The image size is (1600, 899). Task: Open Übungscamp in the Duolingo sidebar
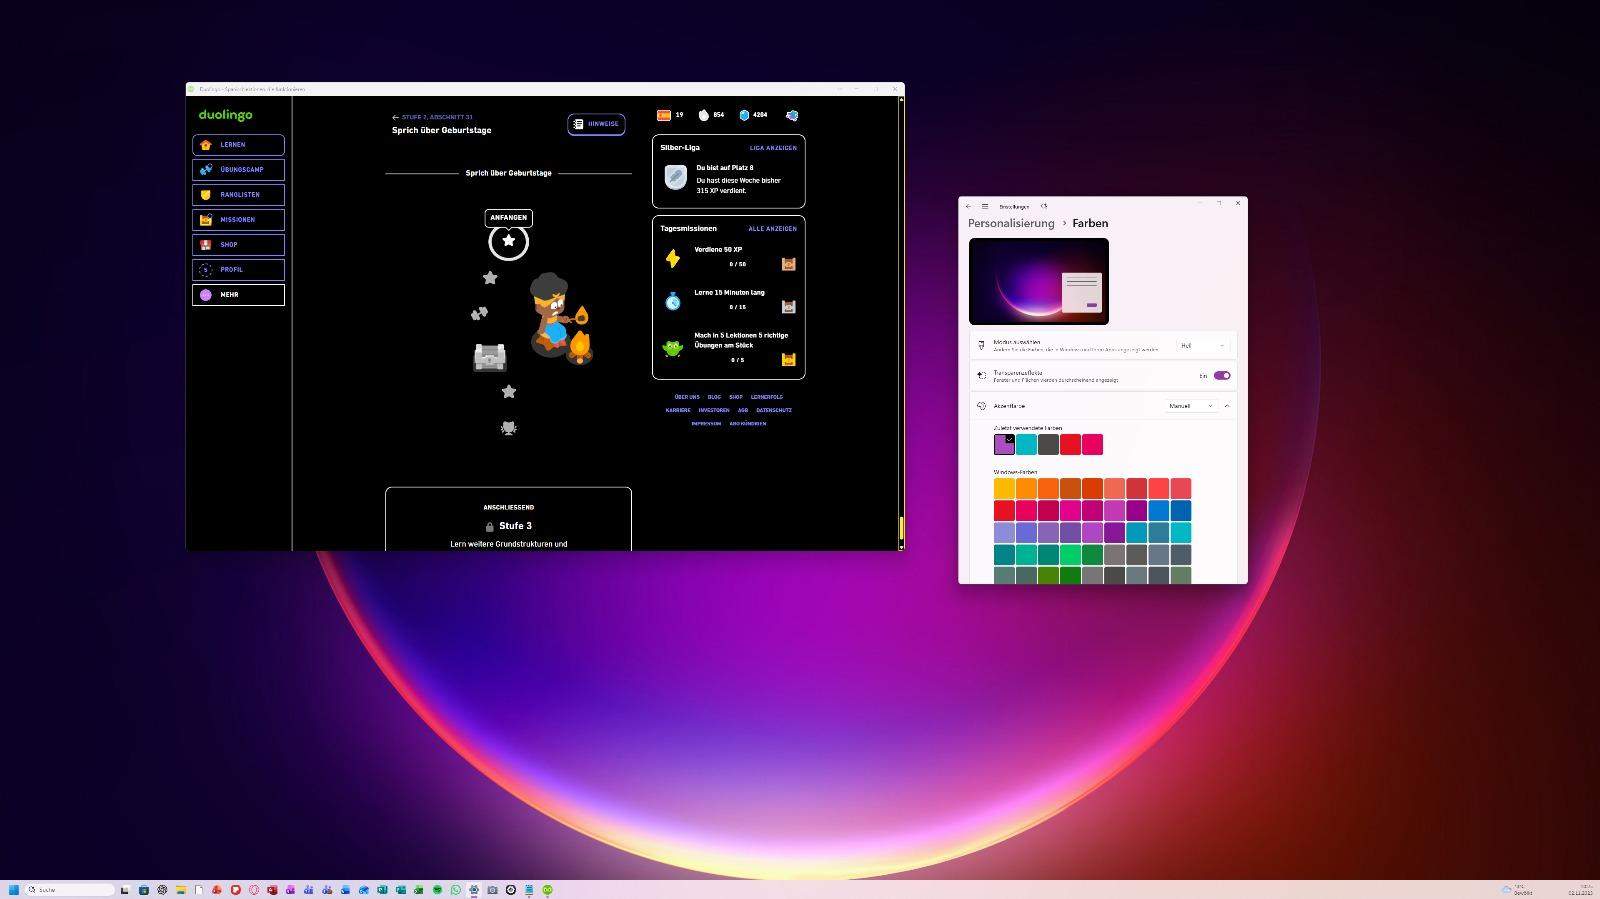coord(238,170)
